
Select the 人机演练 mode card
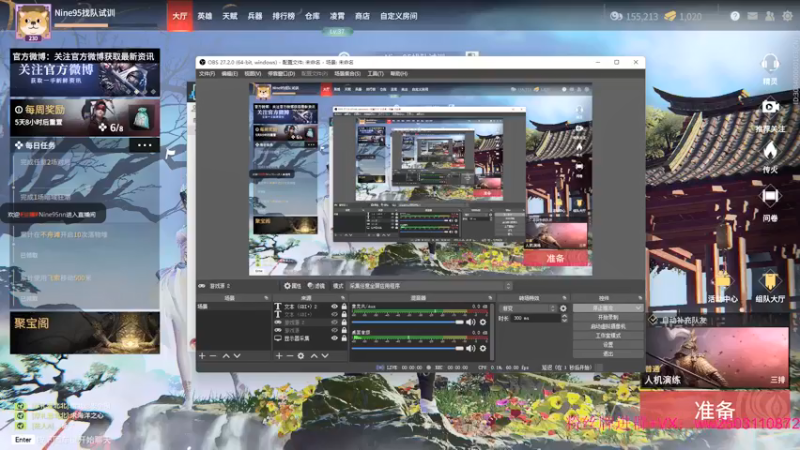[x=717, y=357]
